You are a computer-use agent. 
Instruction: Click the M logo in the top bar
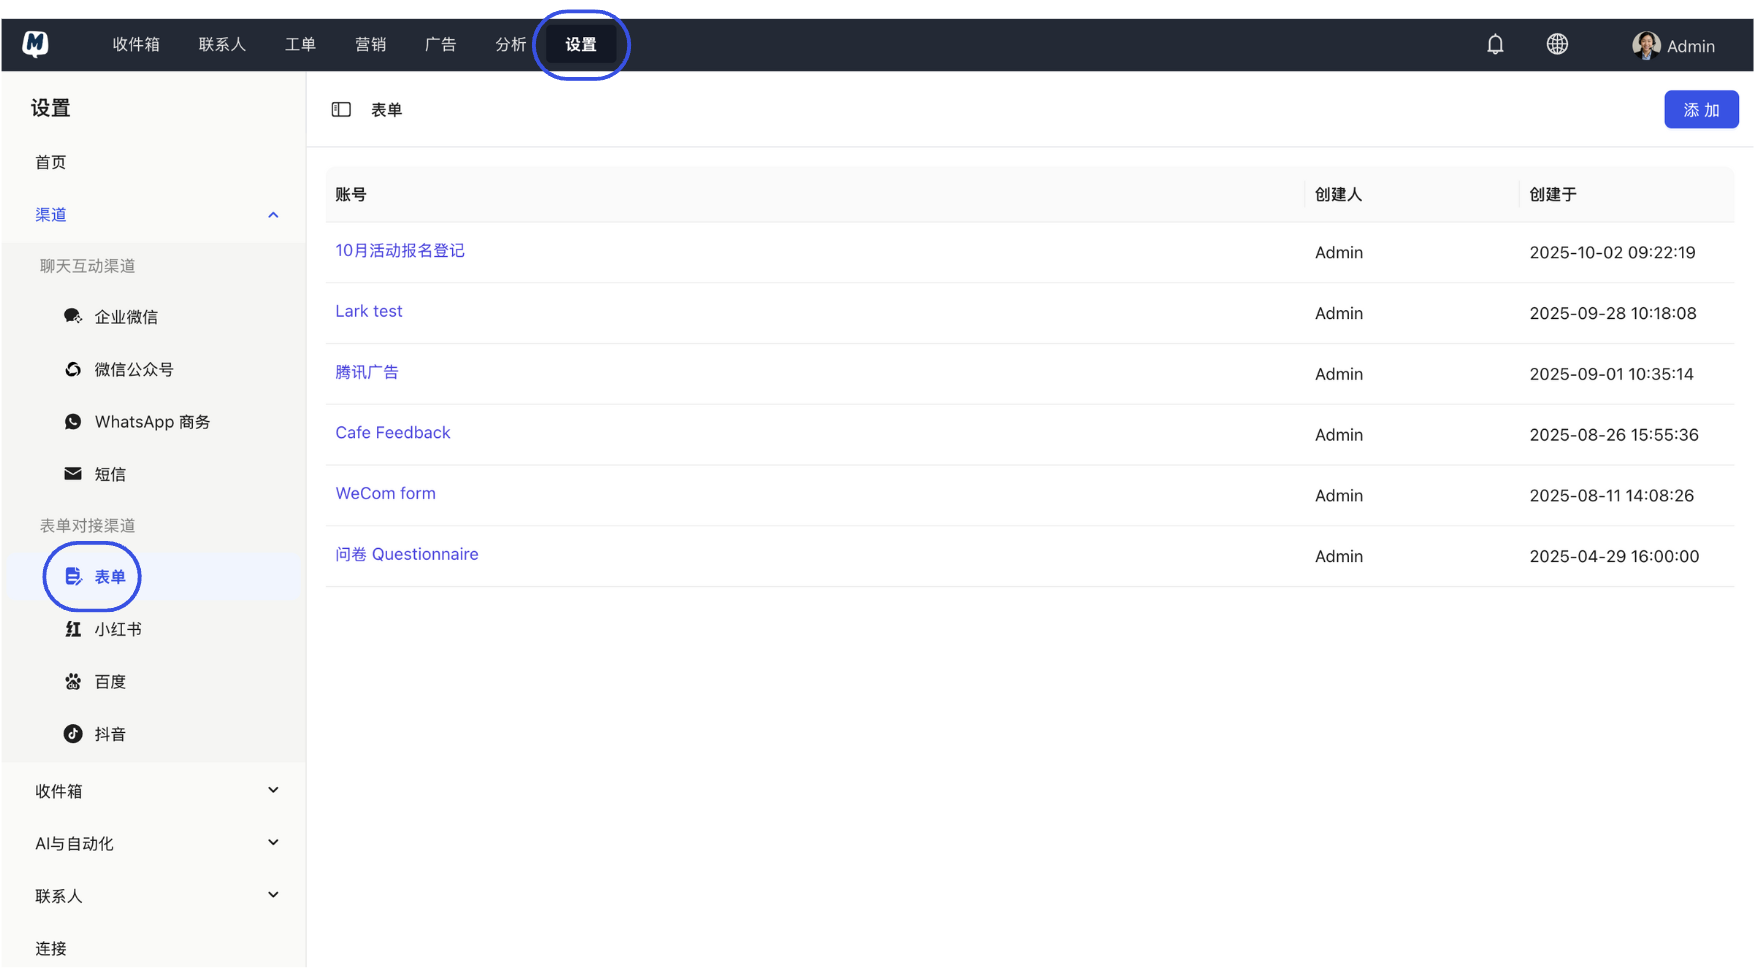[36, 44]
